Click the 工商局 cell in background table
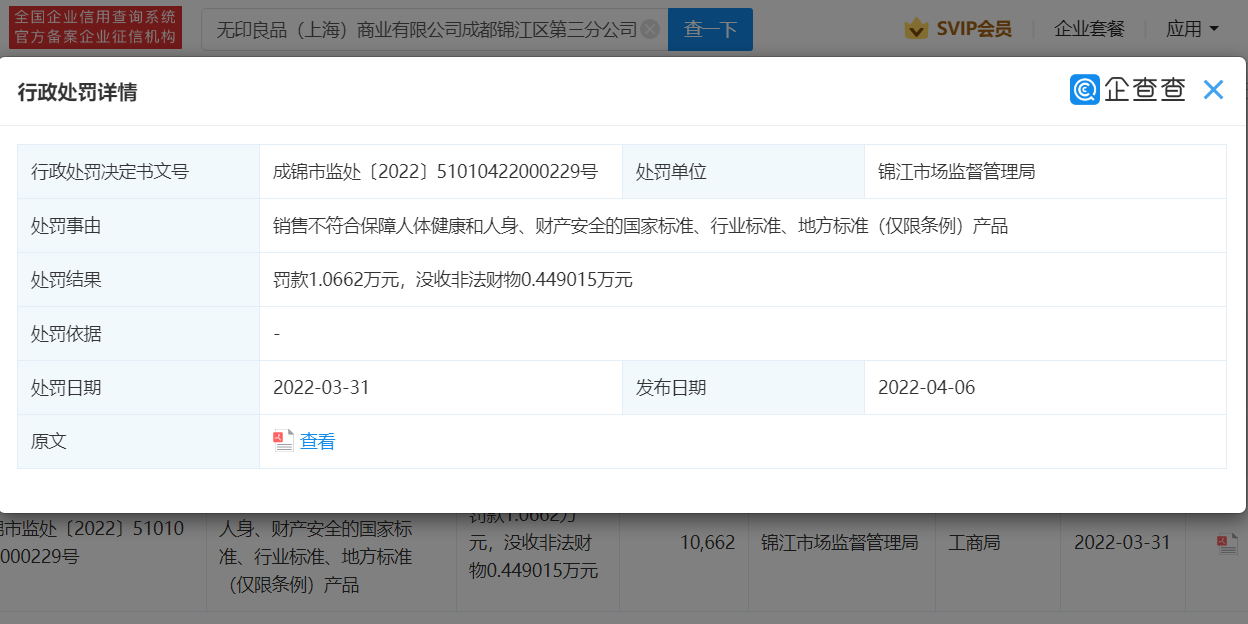This screenshot has height=624, width=1248. 974,543
